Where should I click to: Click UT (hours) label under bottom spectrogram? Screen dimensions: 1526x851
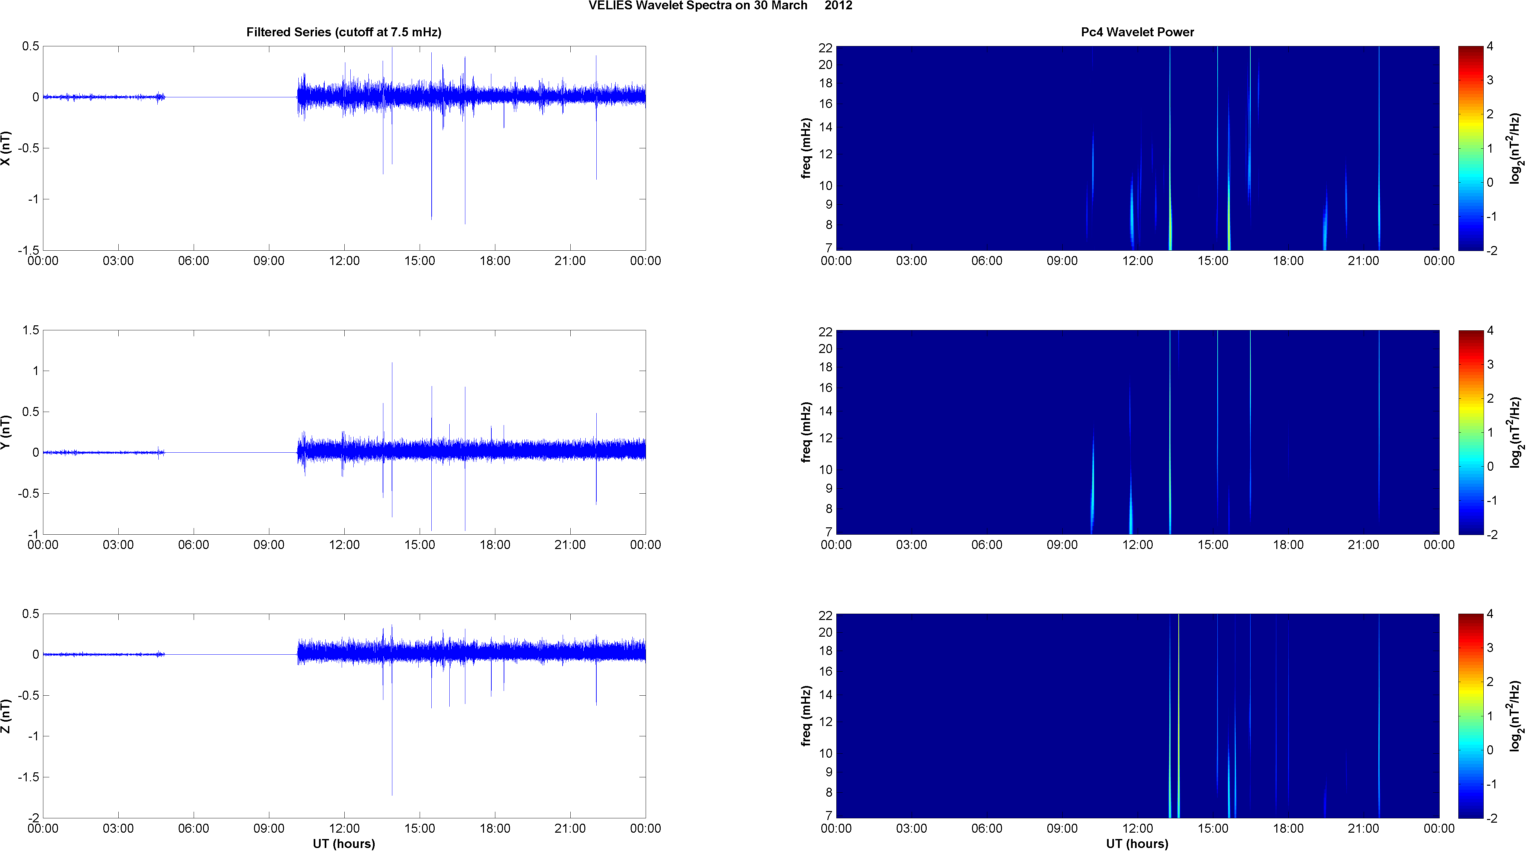[1137, 844]
